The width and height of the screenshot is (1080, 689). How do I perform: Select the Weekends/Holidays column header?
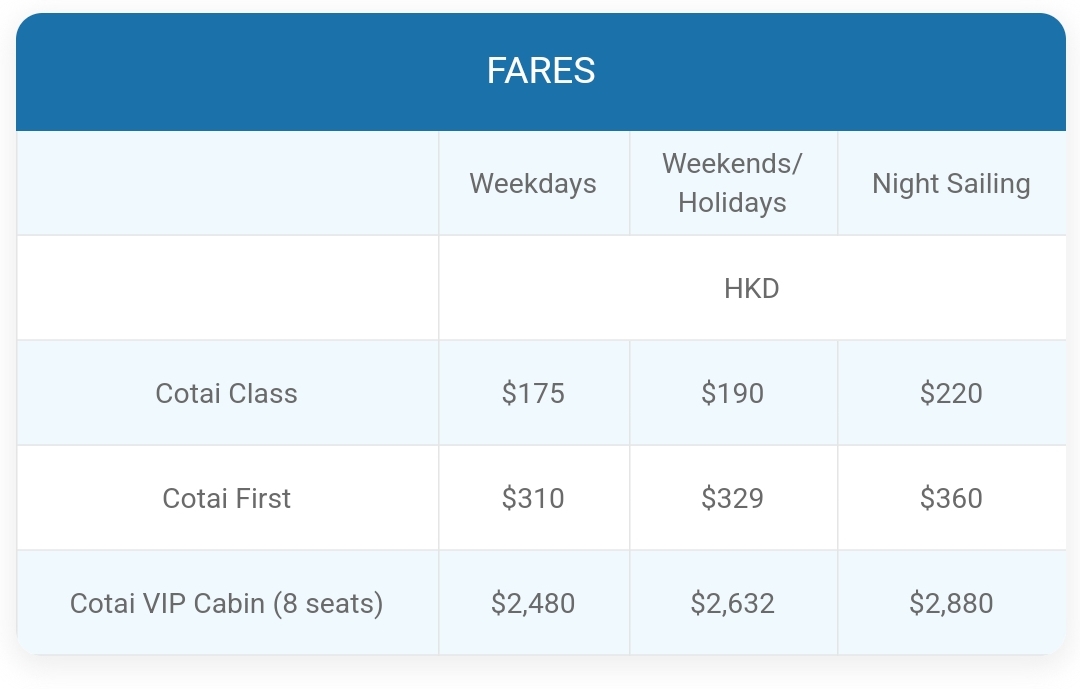732,183
